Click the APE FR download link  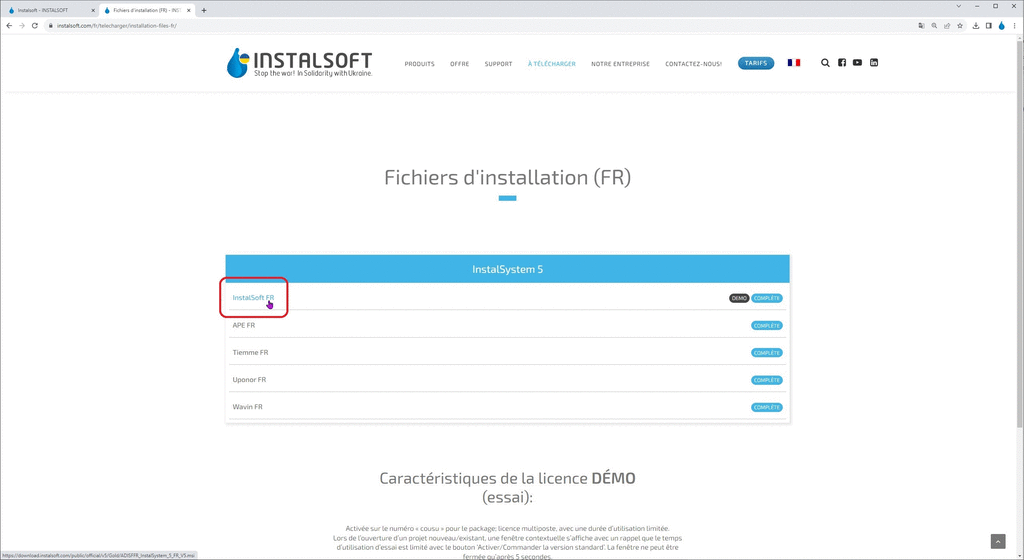tap(244, 325)
